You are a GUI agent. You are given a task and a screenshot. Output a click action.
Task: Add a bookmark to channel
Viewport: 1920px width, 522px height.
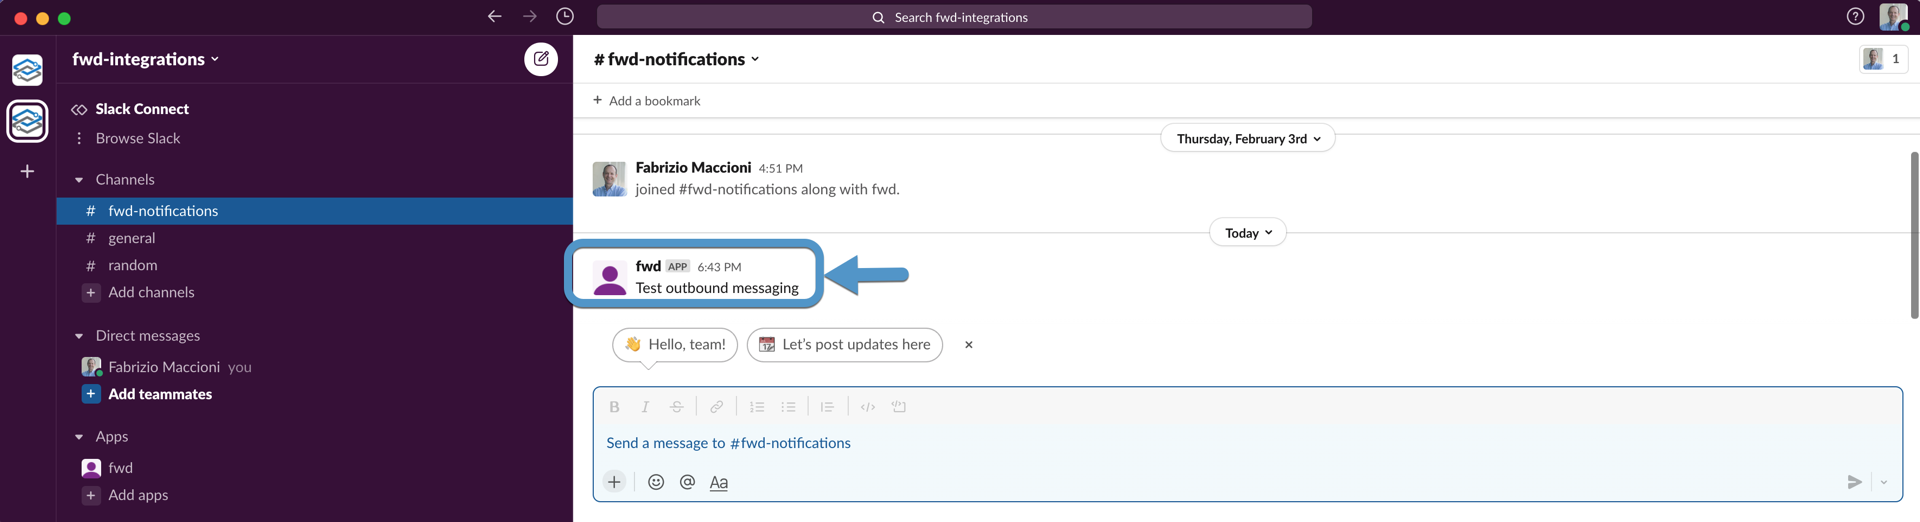(646, 101)
